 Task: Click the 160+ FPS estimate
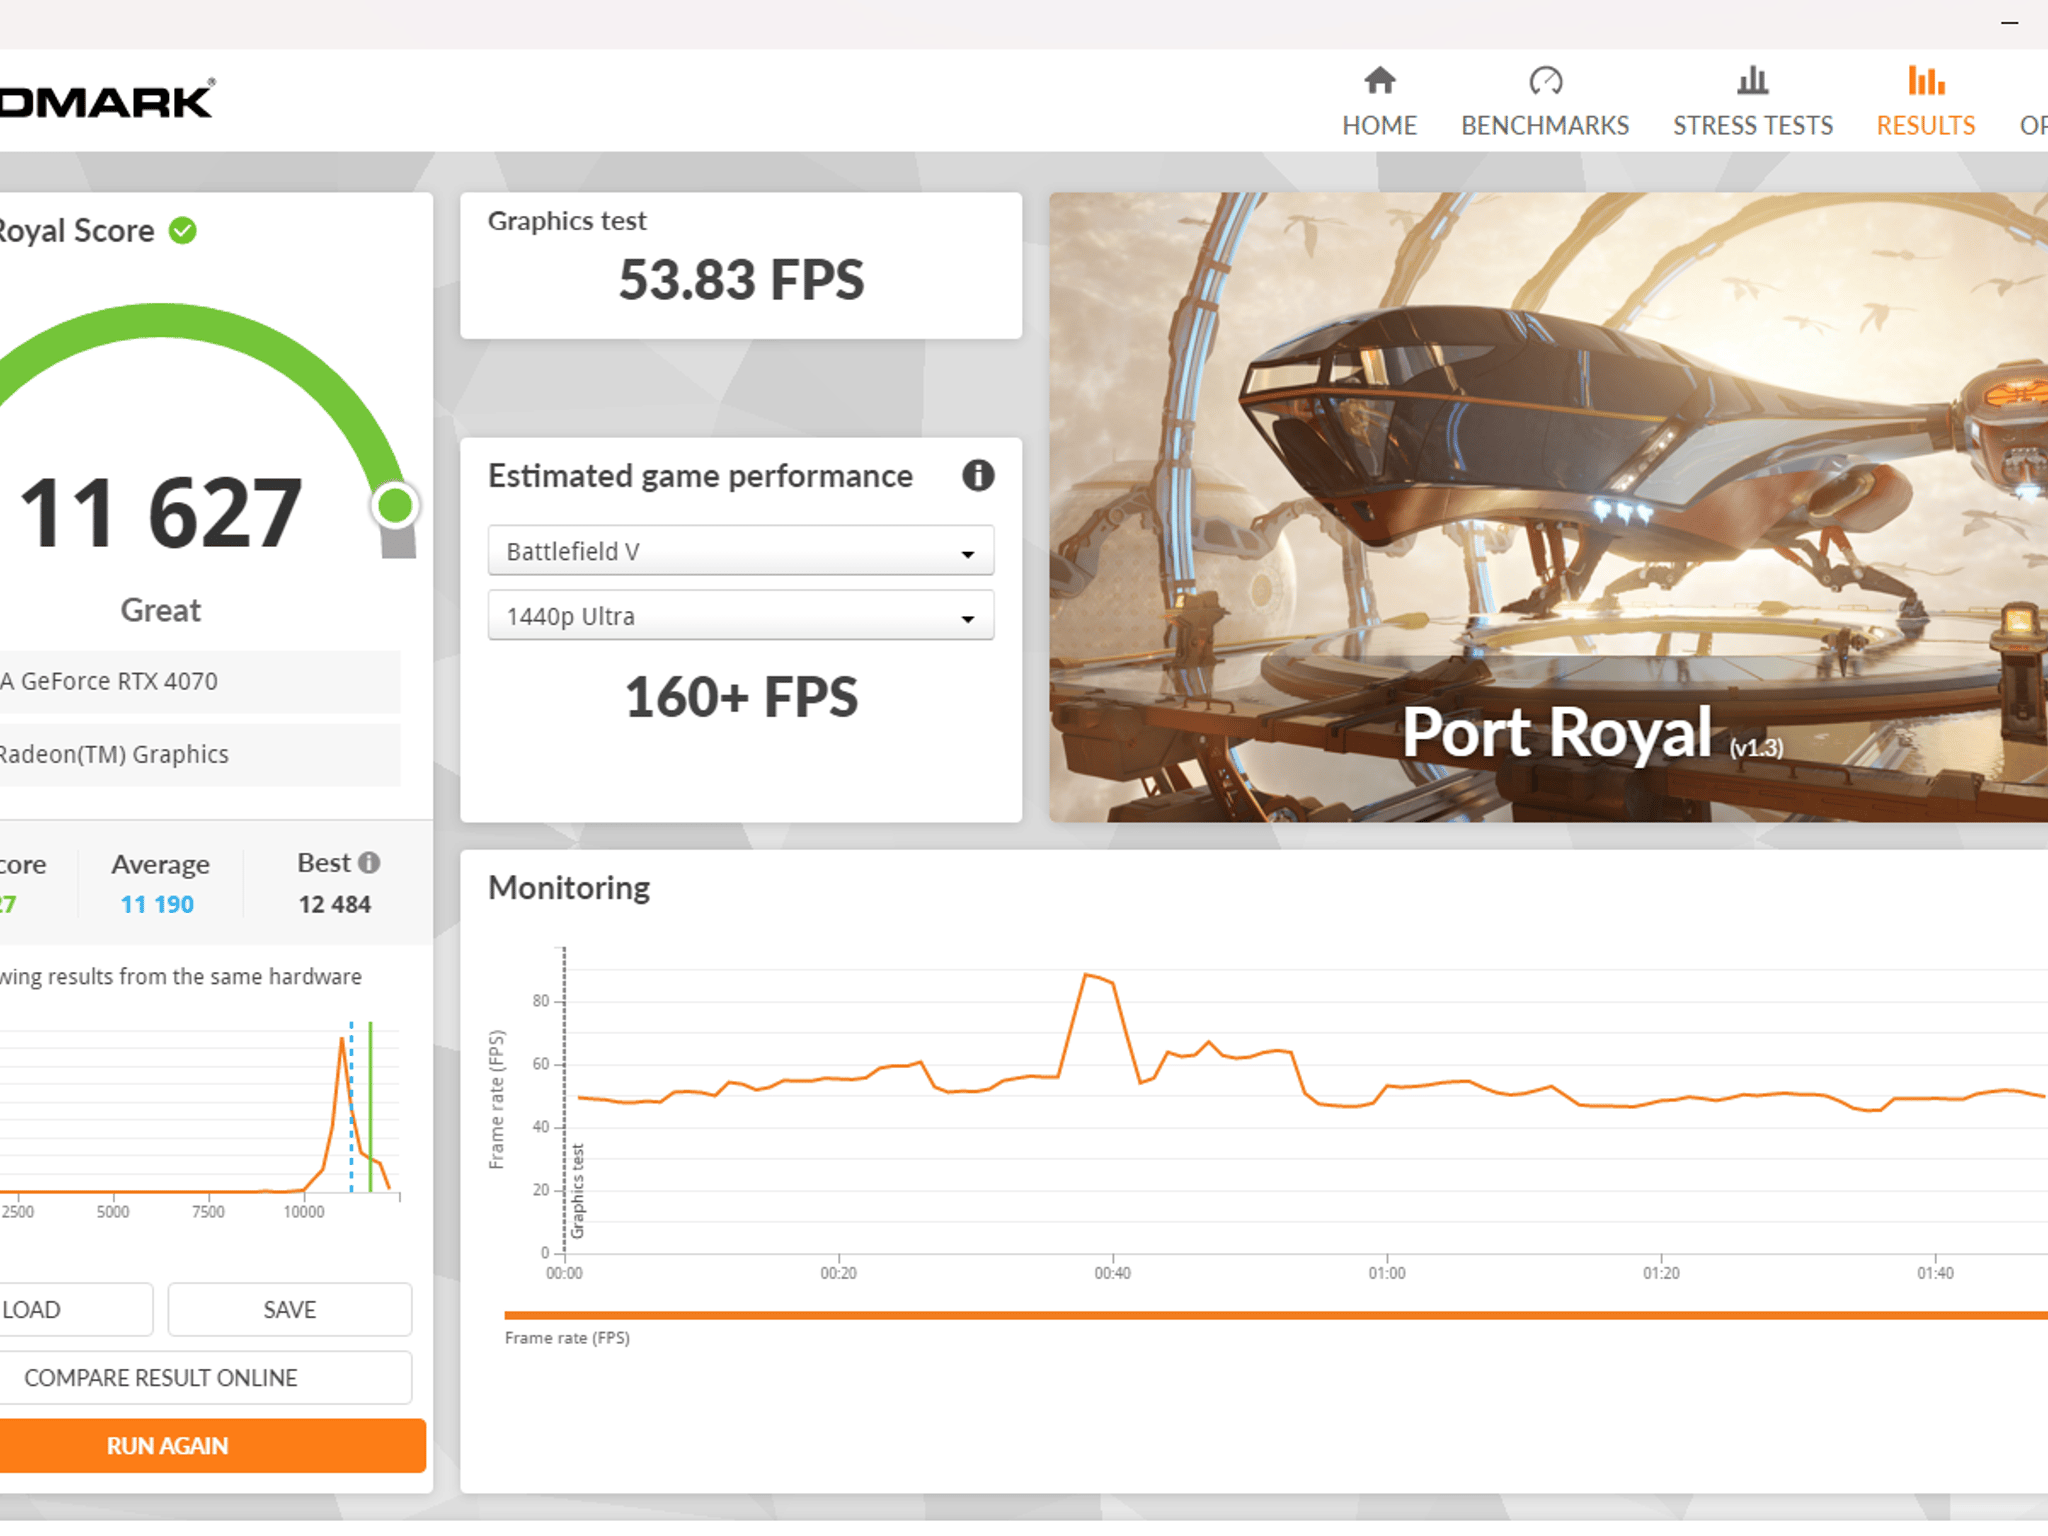(741, 697)
